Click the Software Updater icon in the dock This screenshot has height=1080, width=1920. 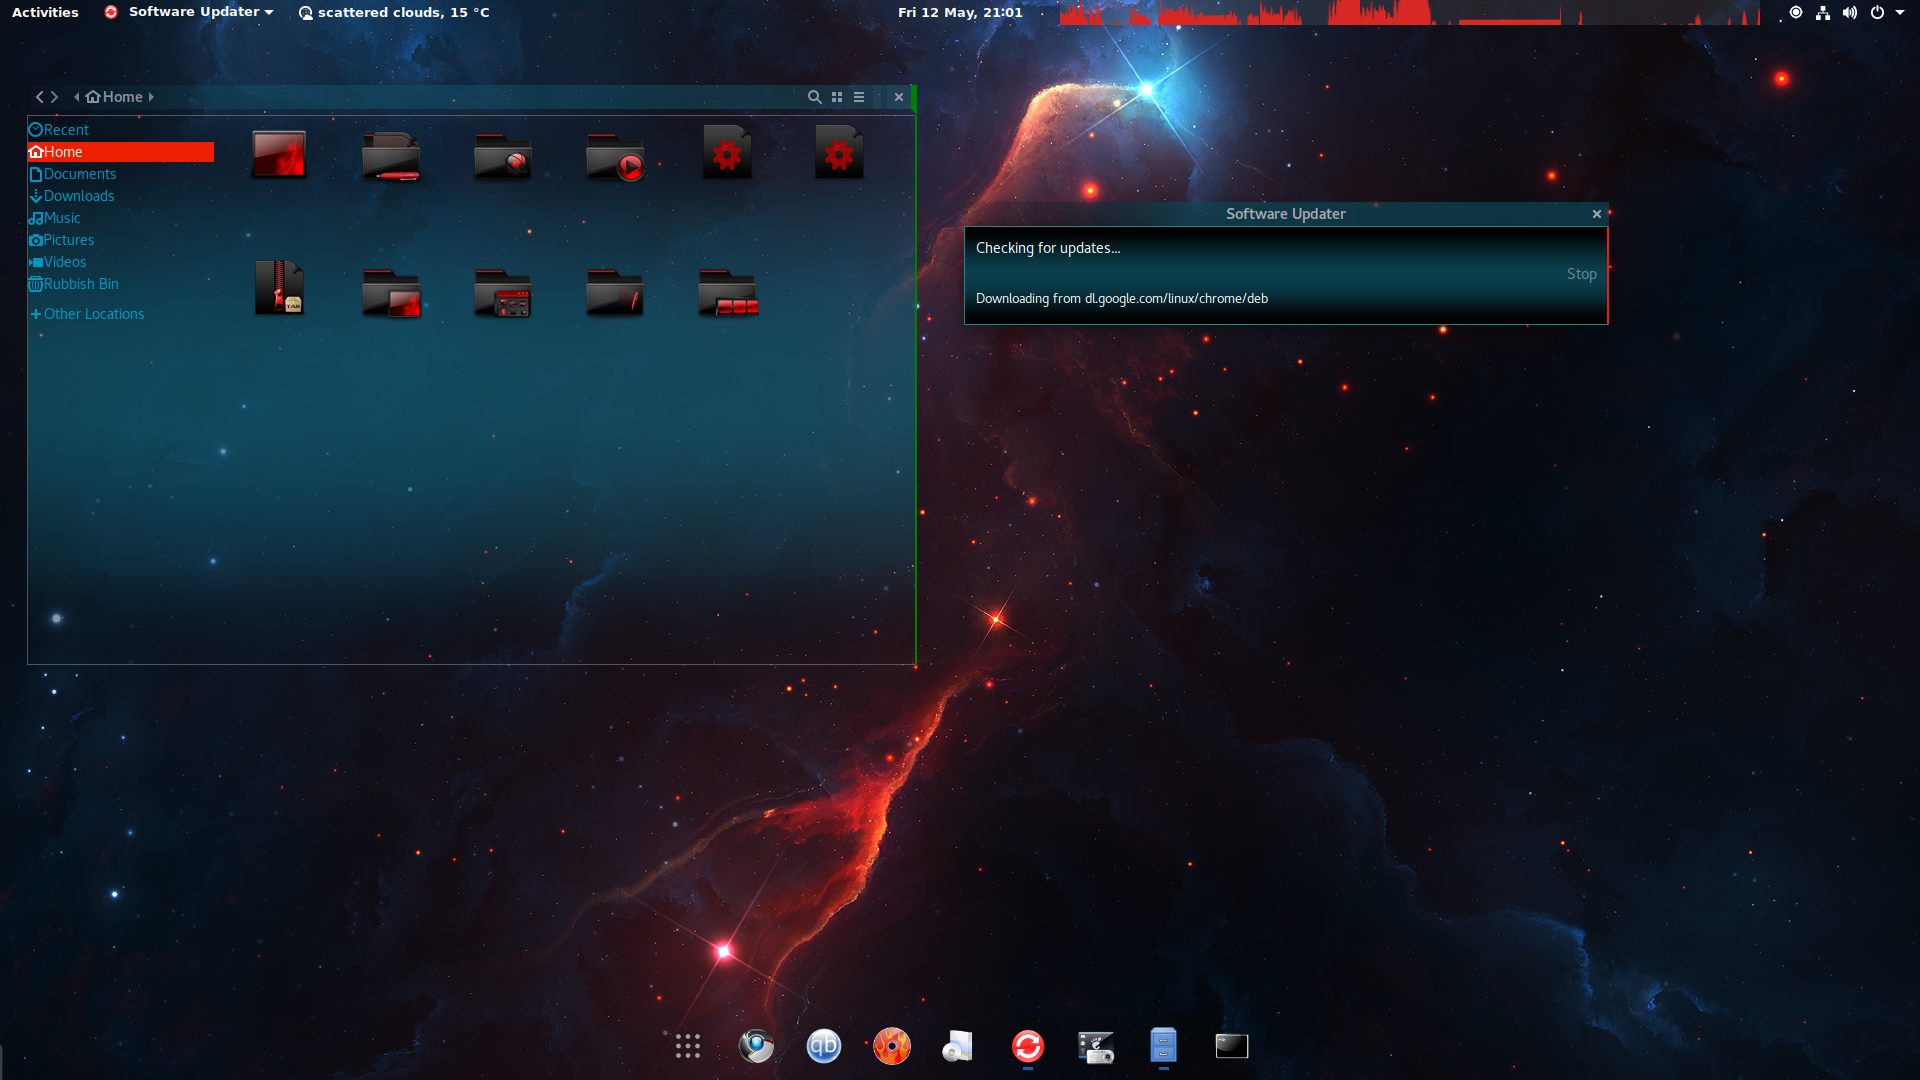click(x=1028, y=1046)
